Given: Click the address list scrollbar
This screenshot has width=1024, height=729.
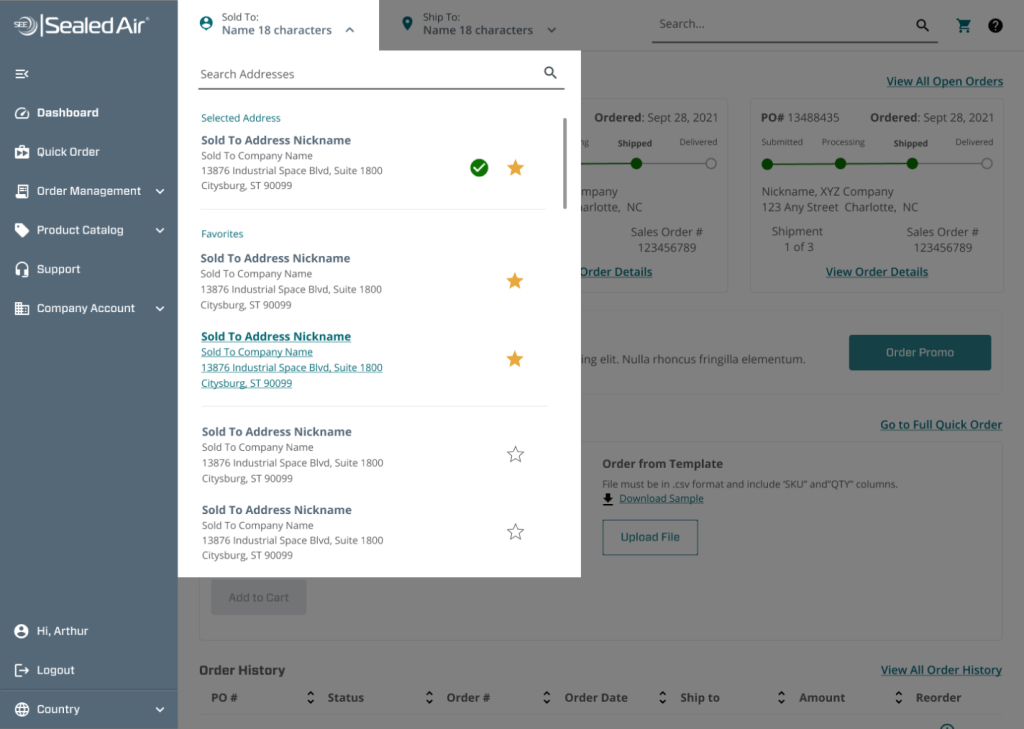Looking at the screenshot, I should point(565,163).
